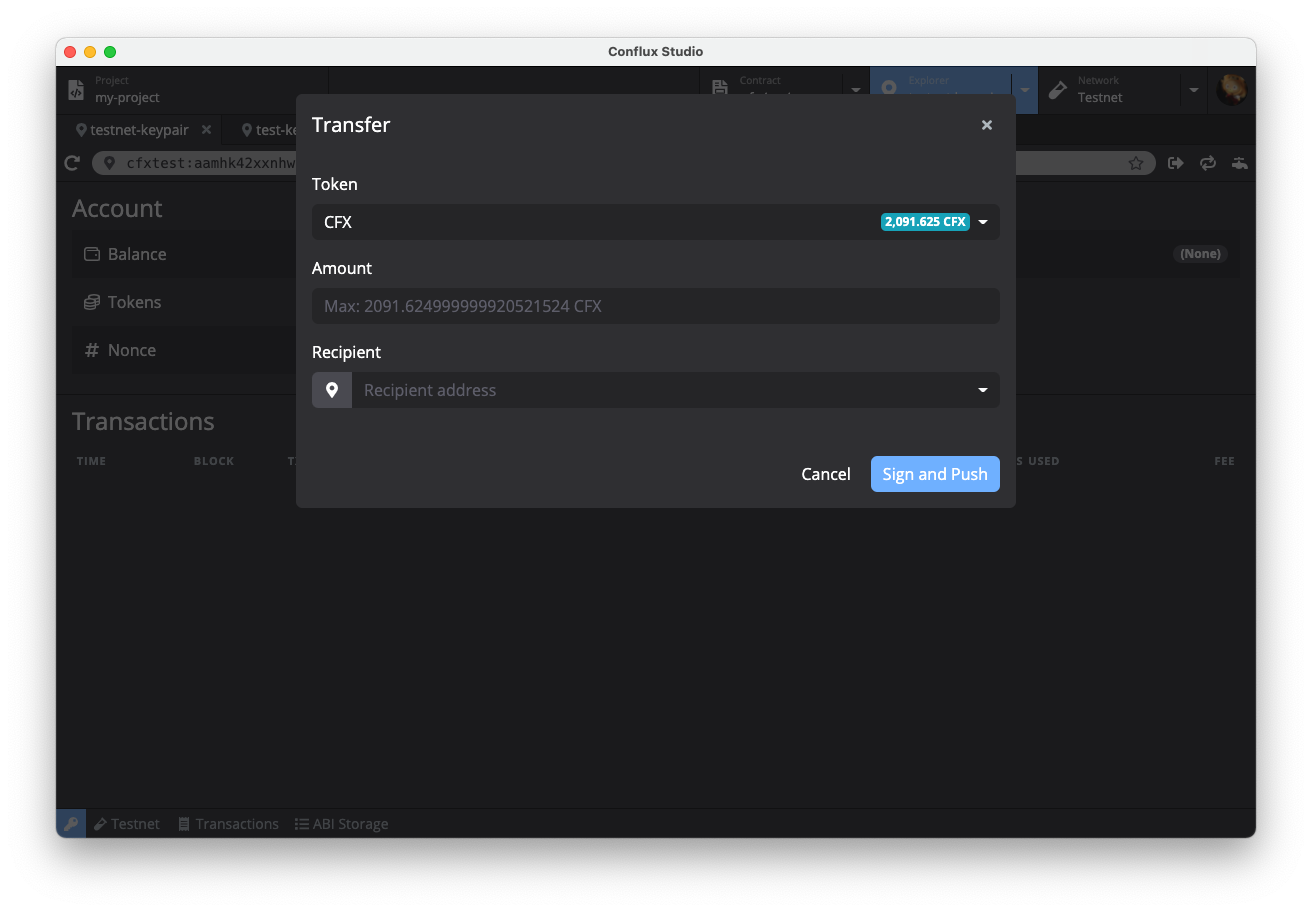This screenshot has width=1312, height=912.
Task: Open the my-project Project menu
Action: (x=192, y=90)
